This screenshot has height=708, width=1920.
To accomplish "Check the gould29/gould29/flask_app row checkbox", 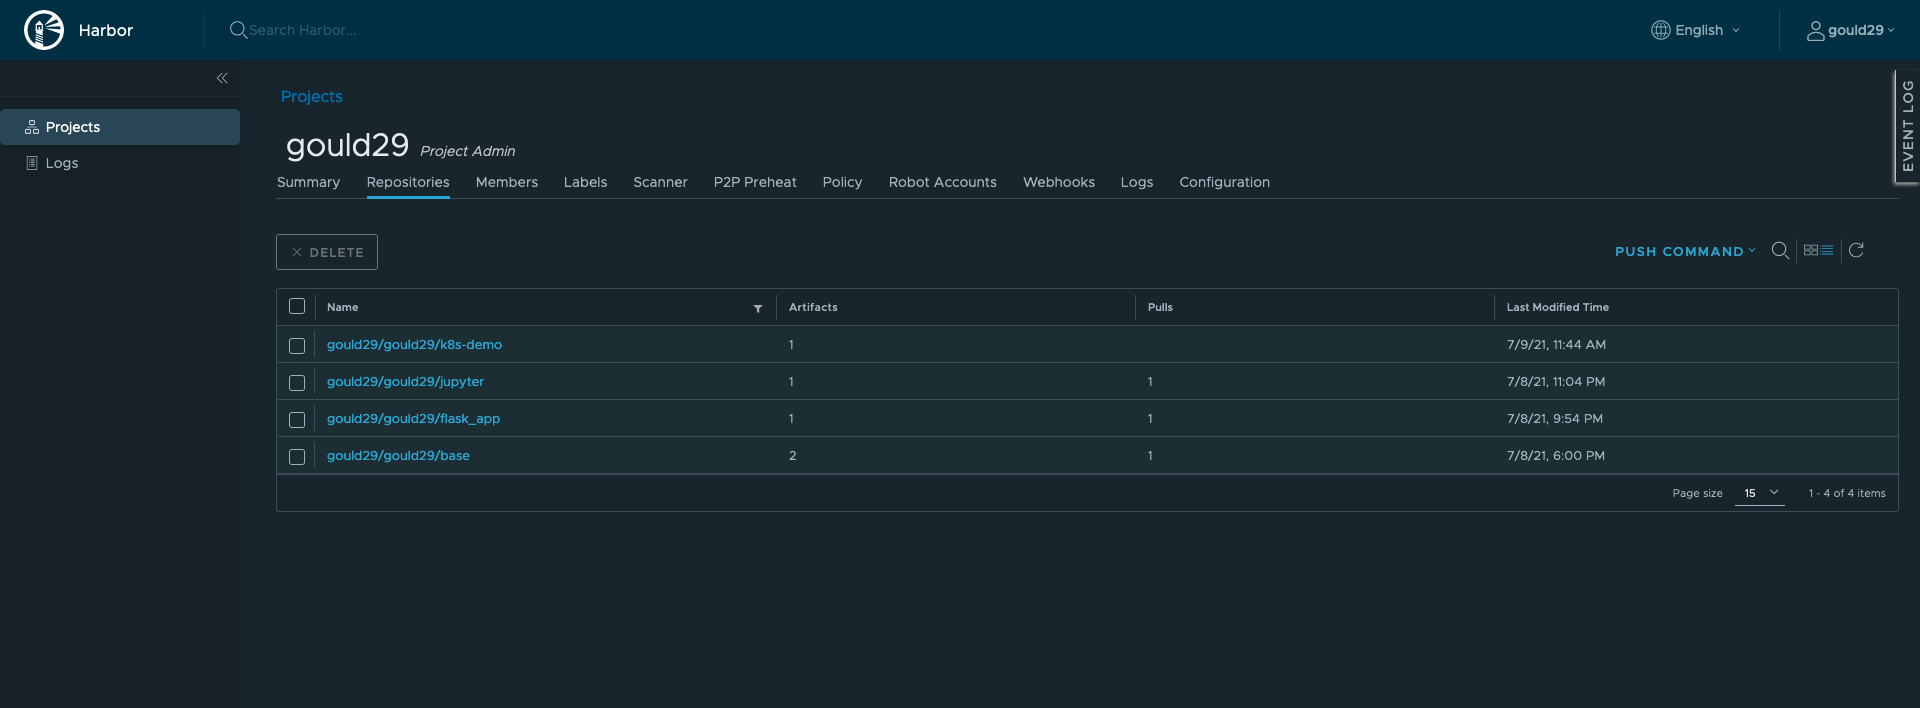I will pyautogui.click(x=297, y=420).
